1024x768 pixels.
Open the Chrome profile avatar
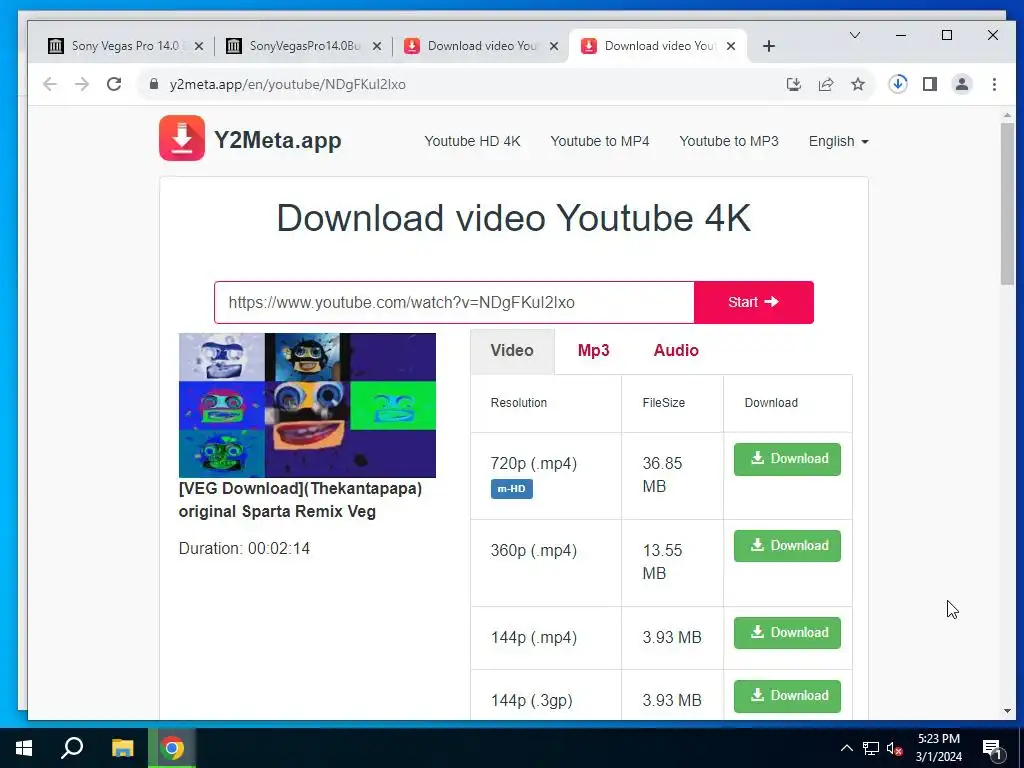tap(962, 84)
